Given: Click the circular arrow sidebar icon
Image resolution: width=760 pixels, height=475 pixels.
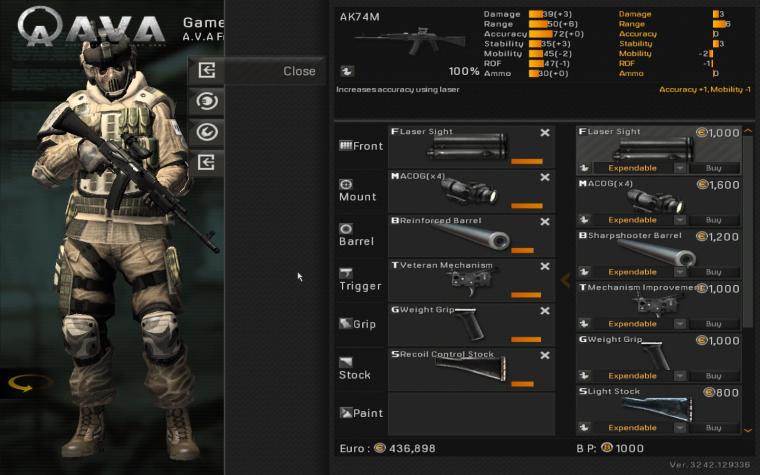Looking at the screenshot, I should tap(207, 132).
